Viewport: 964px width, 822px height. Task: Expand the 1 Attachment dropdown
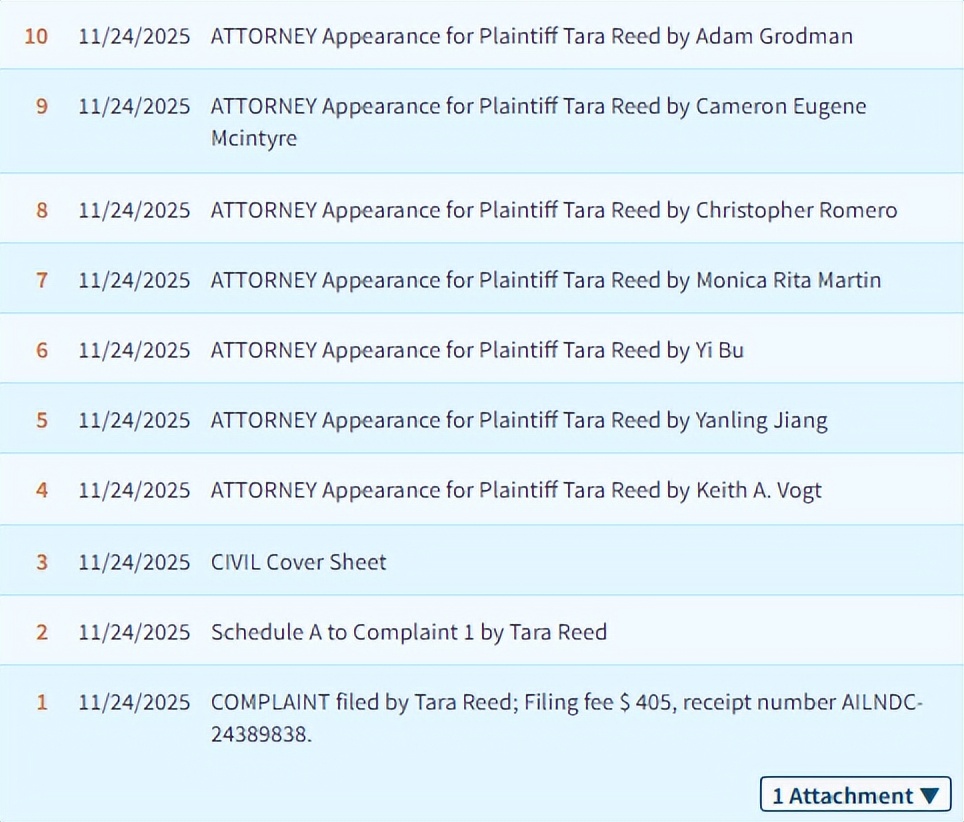click(855, 796)
